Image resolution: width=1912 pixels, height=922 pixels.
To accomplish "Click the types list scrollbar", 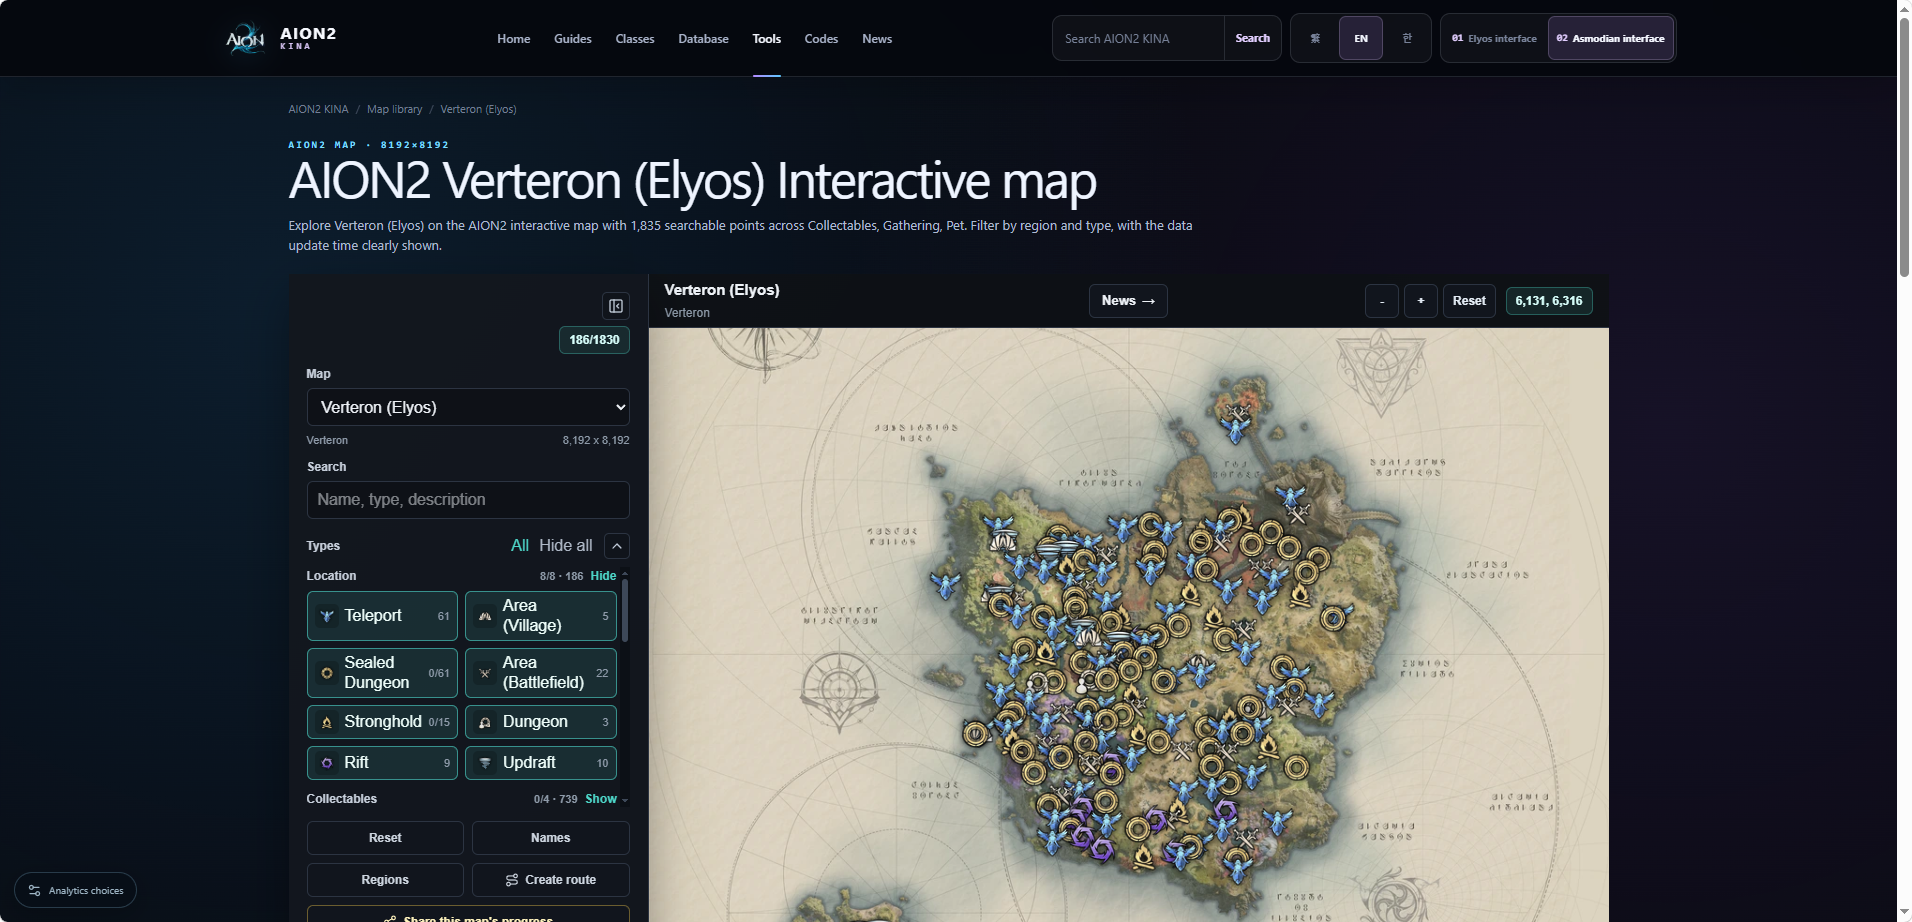I will (625, 611).
